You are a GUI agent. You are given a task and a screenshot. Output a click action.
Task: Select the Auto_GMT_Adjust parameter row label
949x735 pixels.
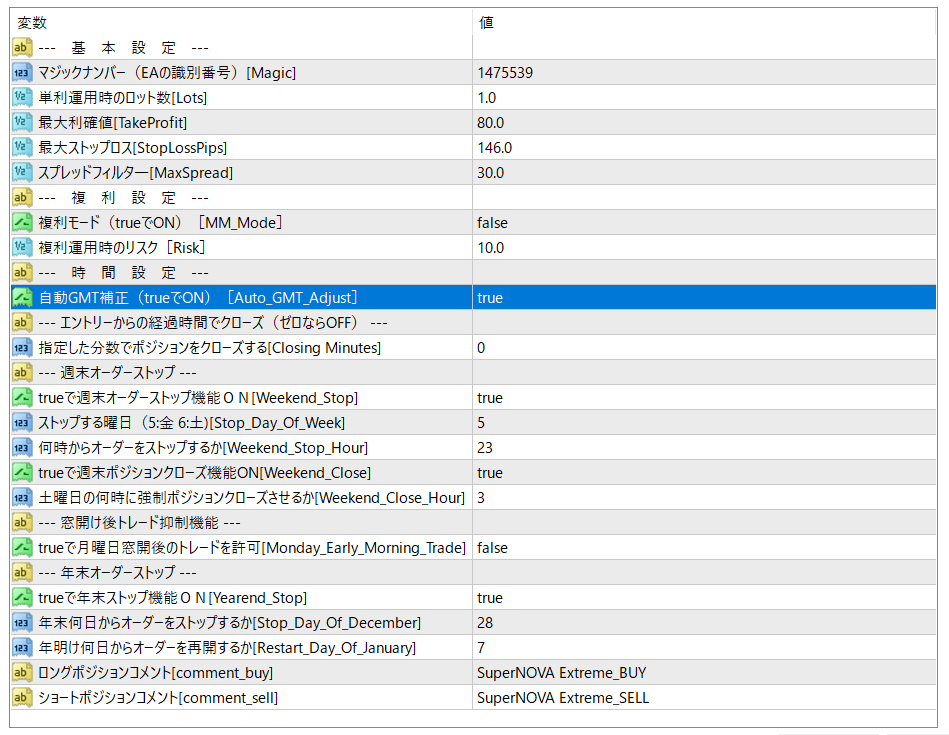pyautogui.click(x=197, y=298)
